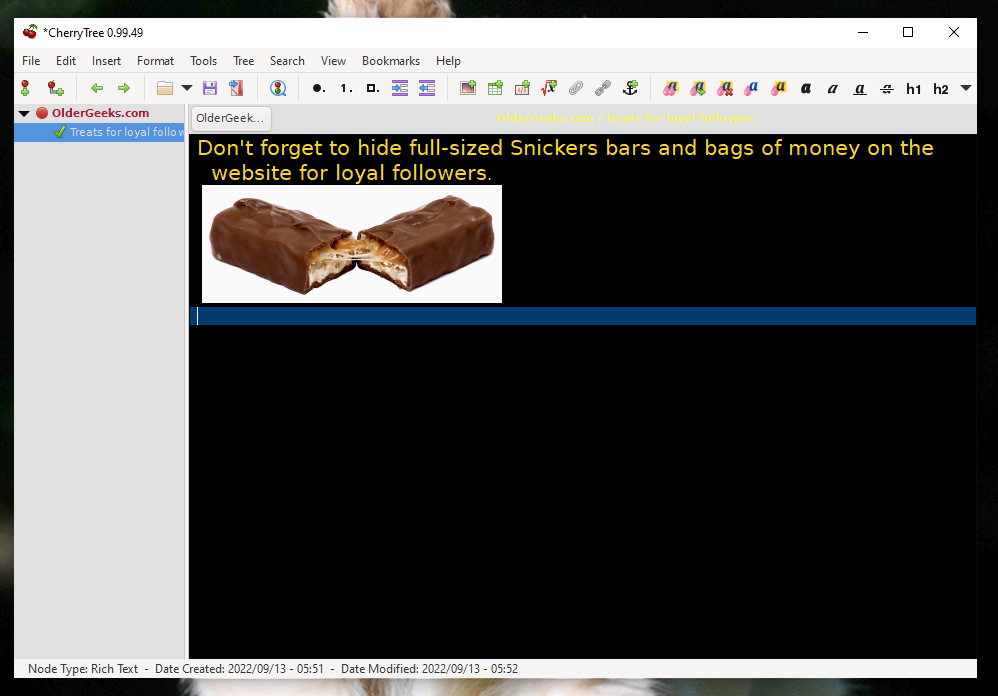This screenshot has height=696, width=998.
Task: Click "Date Created: 2022/09/13 - 05:51" status text
Action: coord(239,669)
